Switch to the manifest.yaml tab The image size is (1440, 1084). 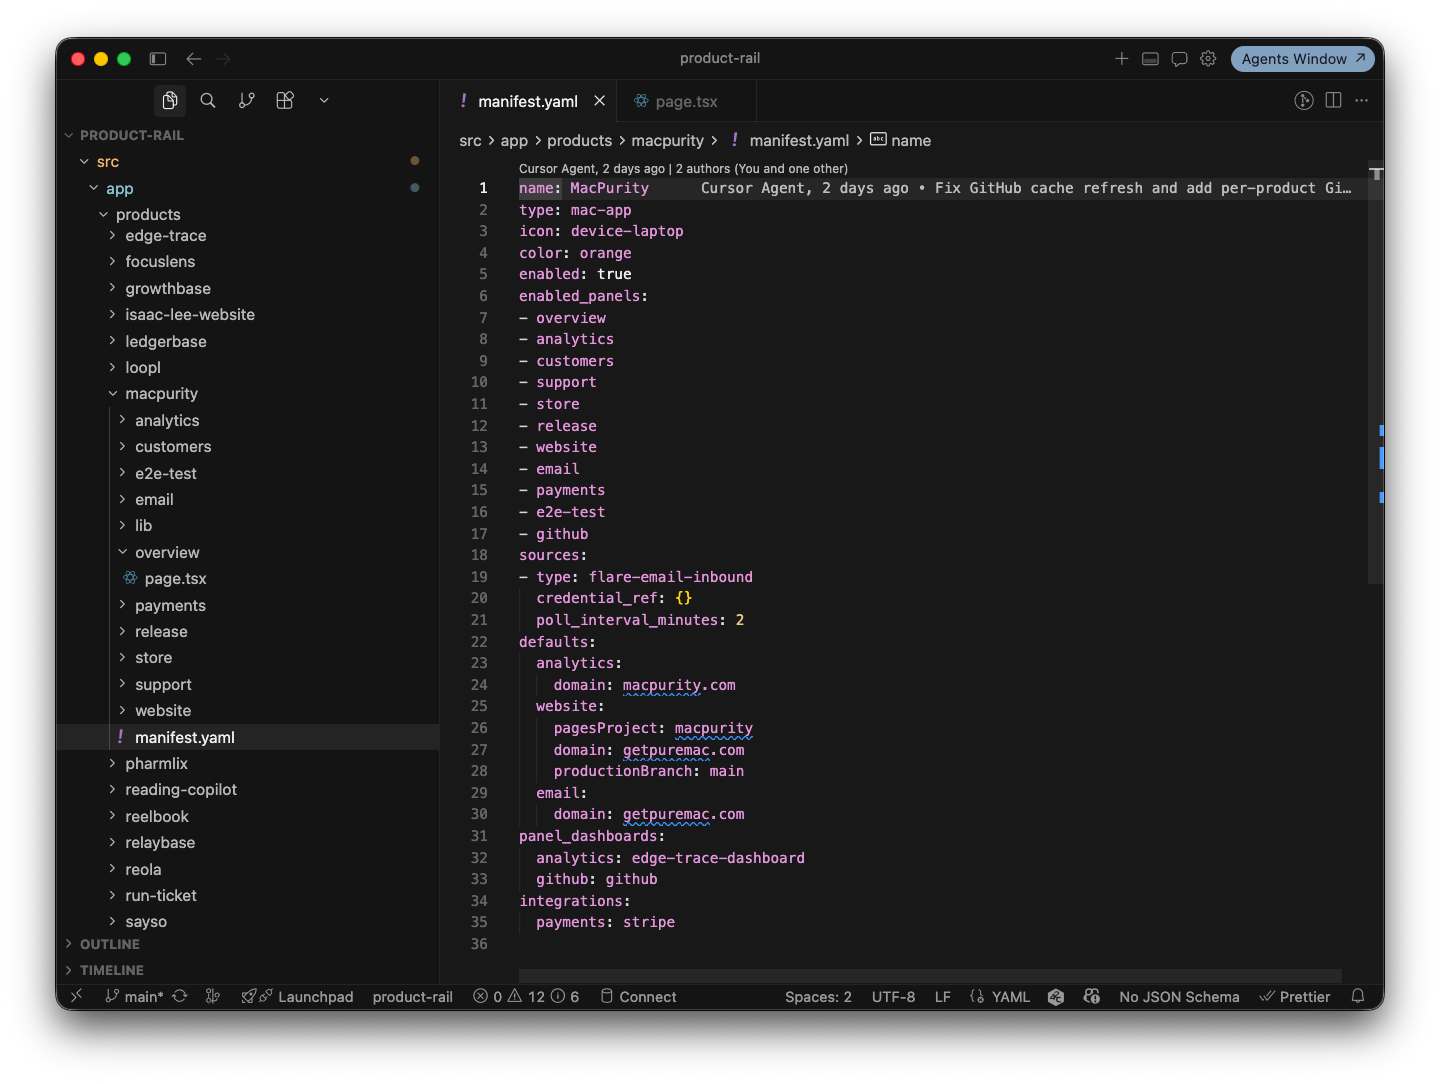528,101
